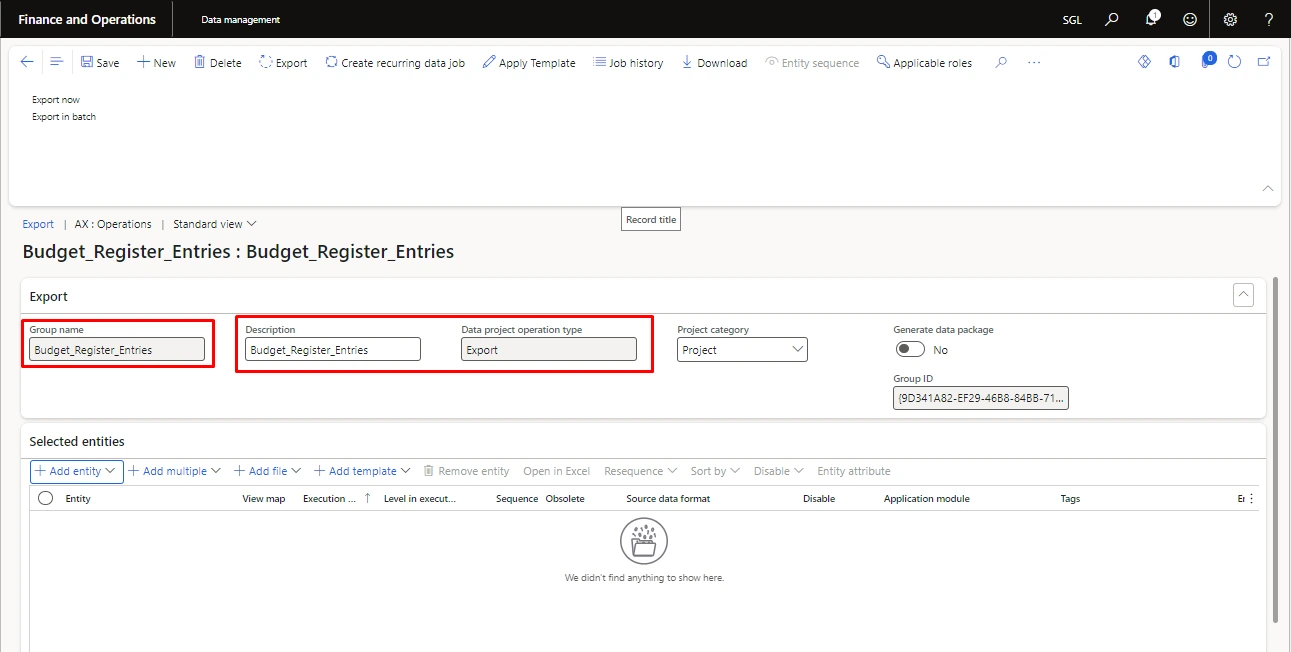Click the Export breadcrumb link
Image resolution: width=1291 pixels, height=652 pixels.
pos(38,224)
